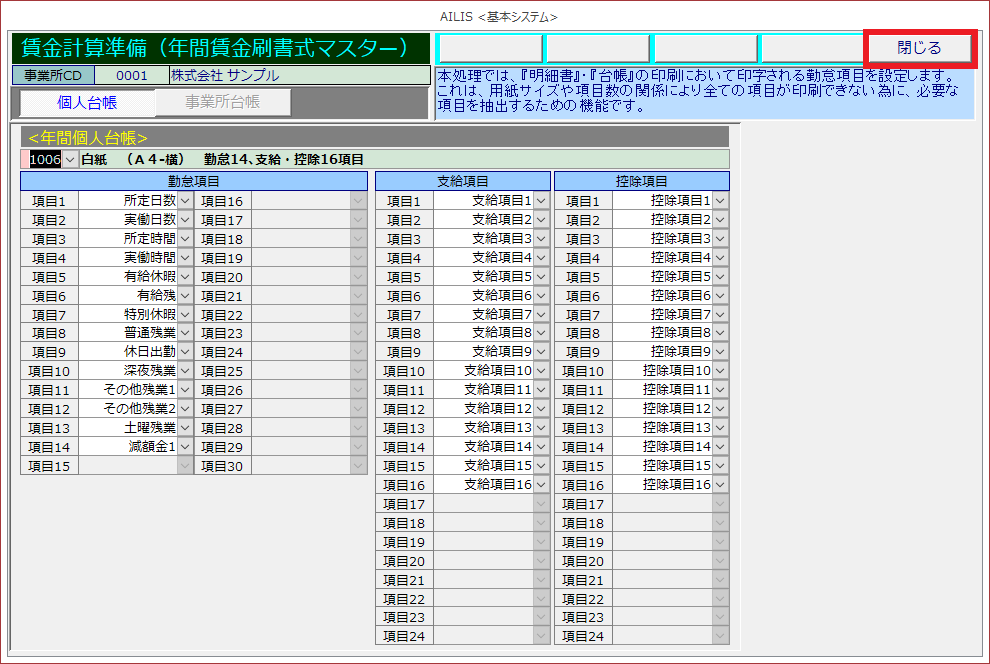Expand the 支給項目8 dropdown
This screenshot has height=664, width=990.
pos(541,333)
